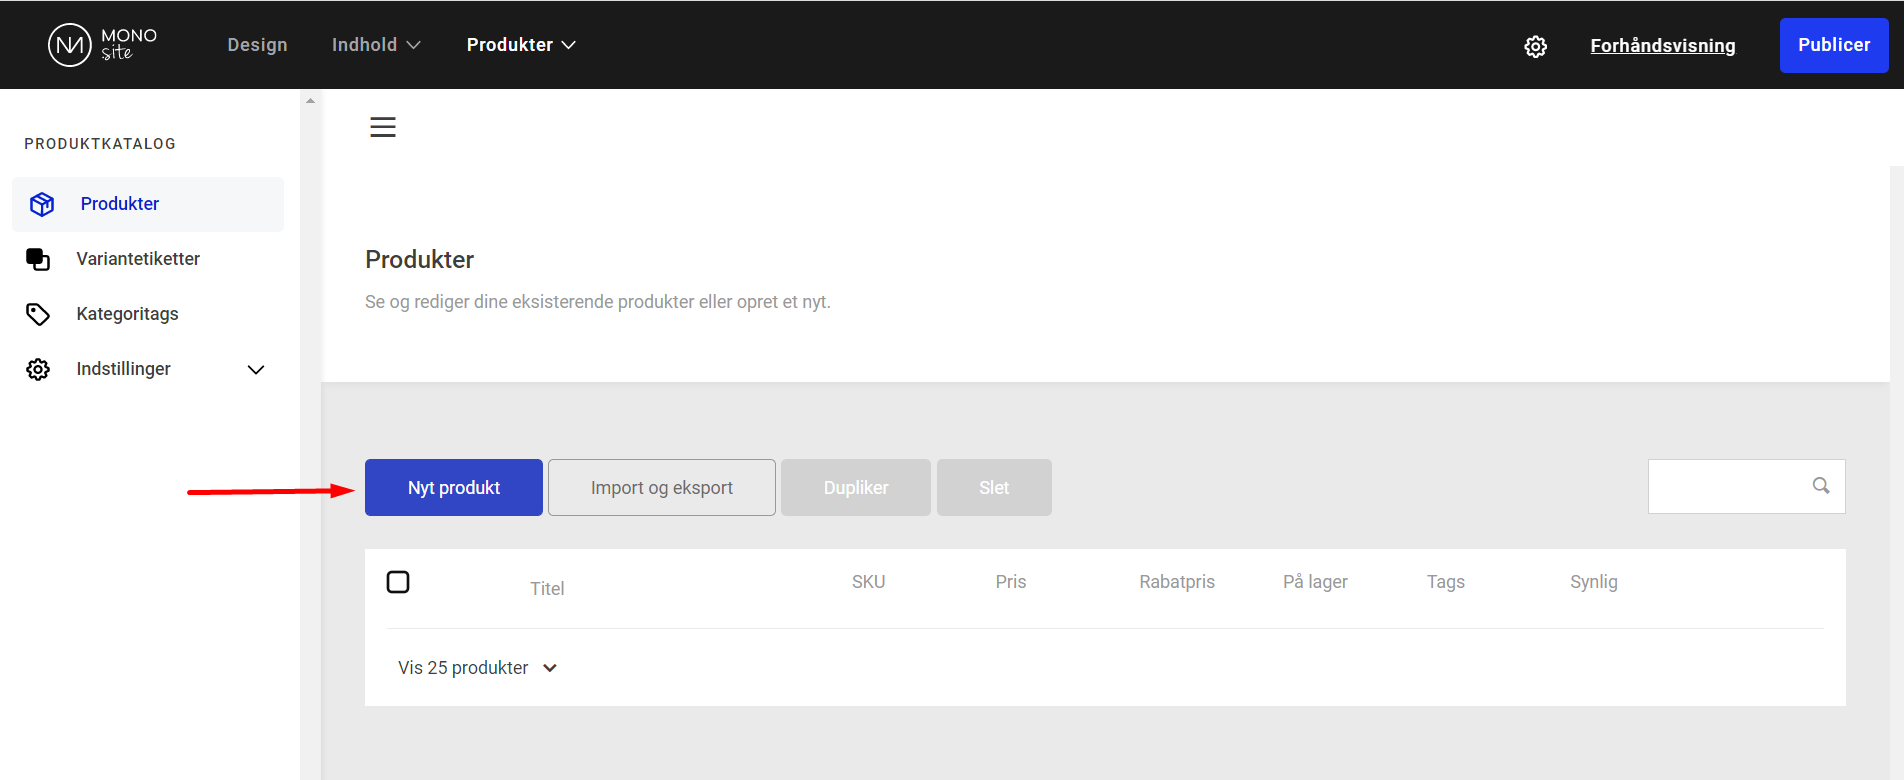Click the Mono Site logo
Screen dimensions: 1904x780
102,45
